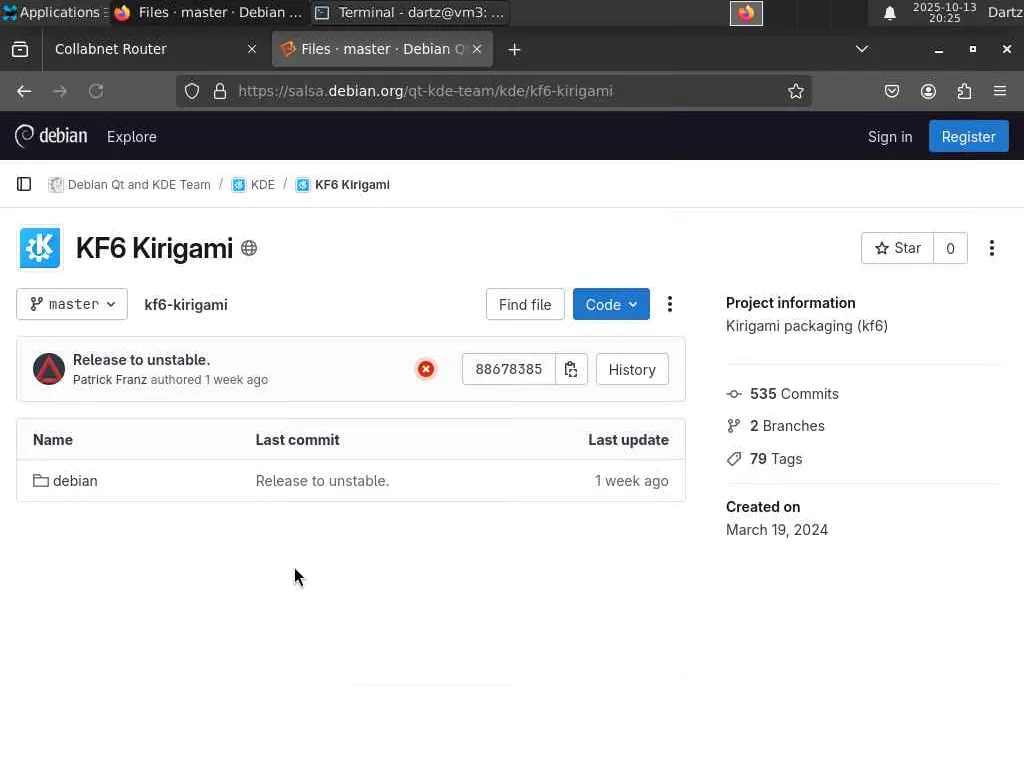The height and width of the screenshot is (768, 1024).
Task: Reload the page with refresh icon
Action: [x=96, y=91]
